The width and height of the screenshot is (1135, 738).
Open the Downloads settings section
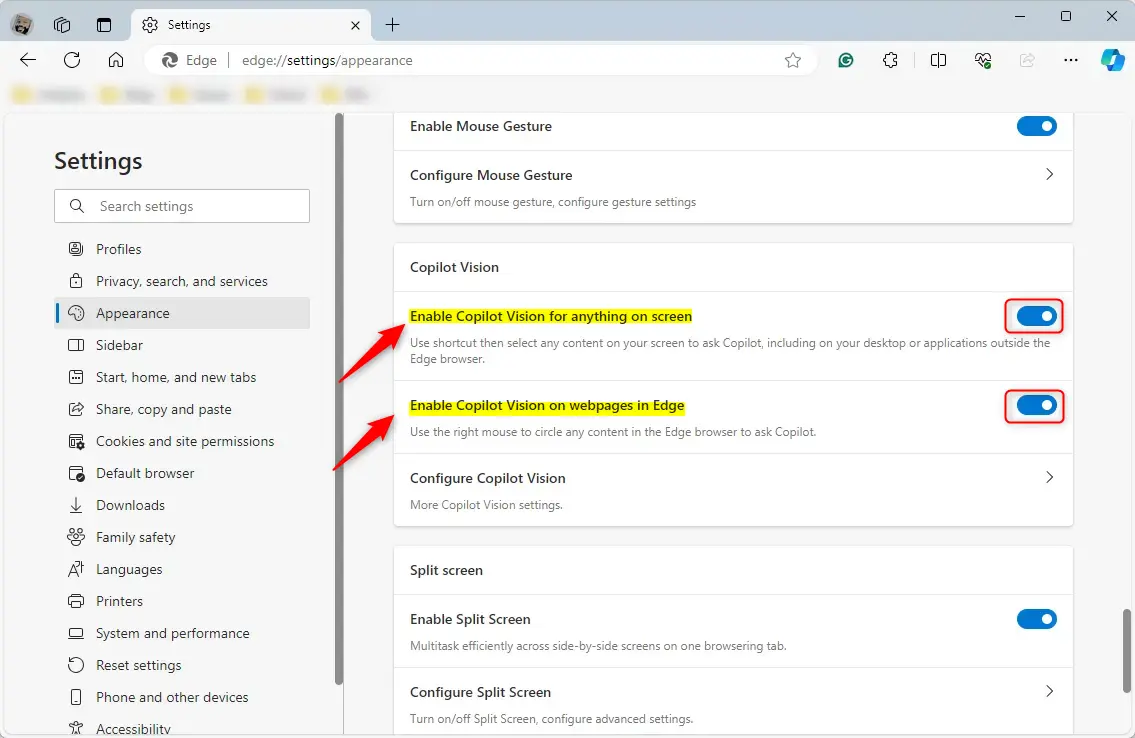point(130,505)
